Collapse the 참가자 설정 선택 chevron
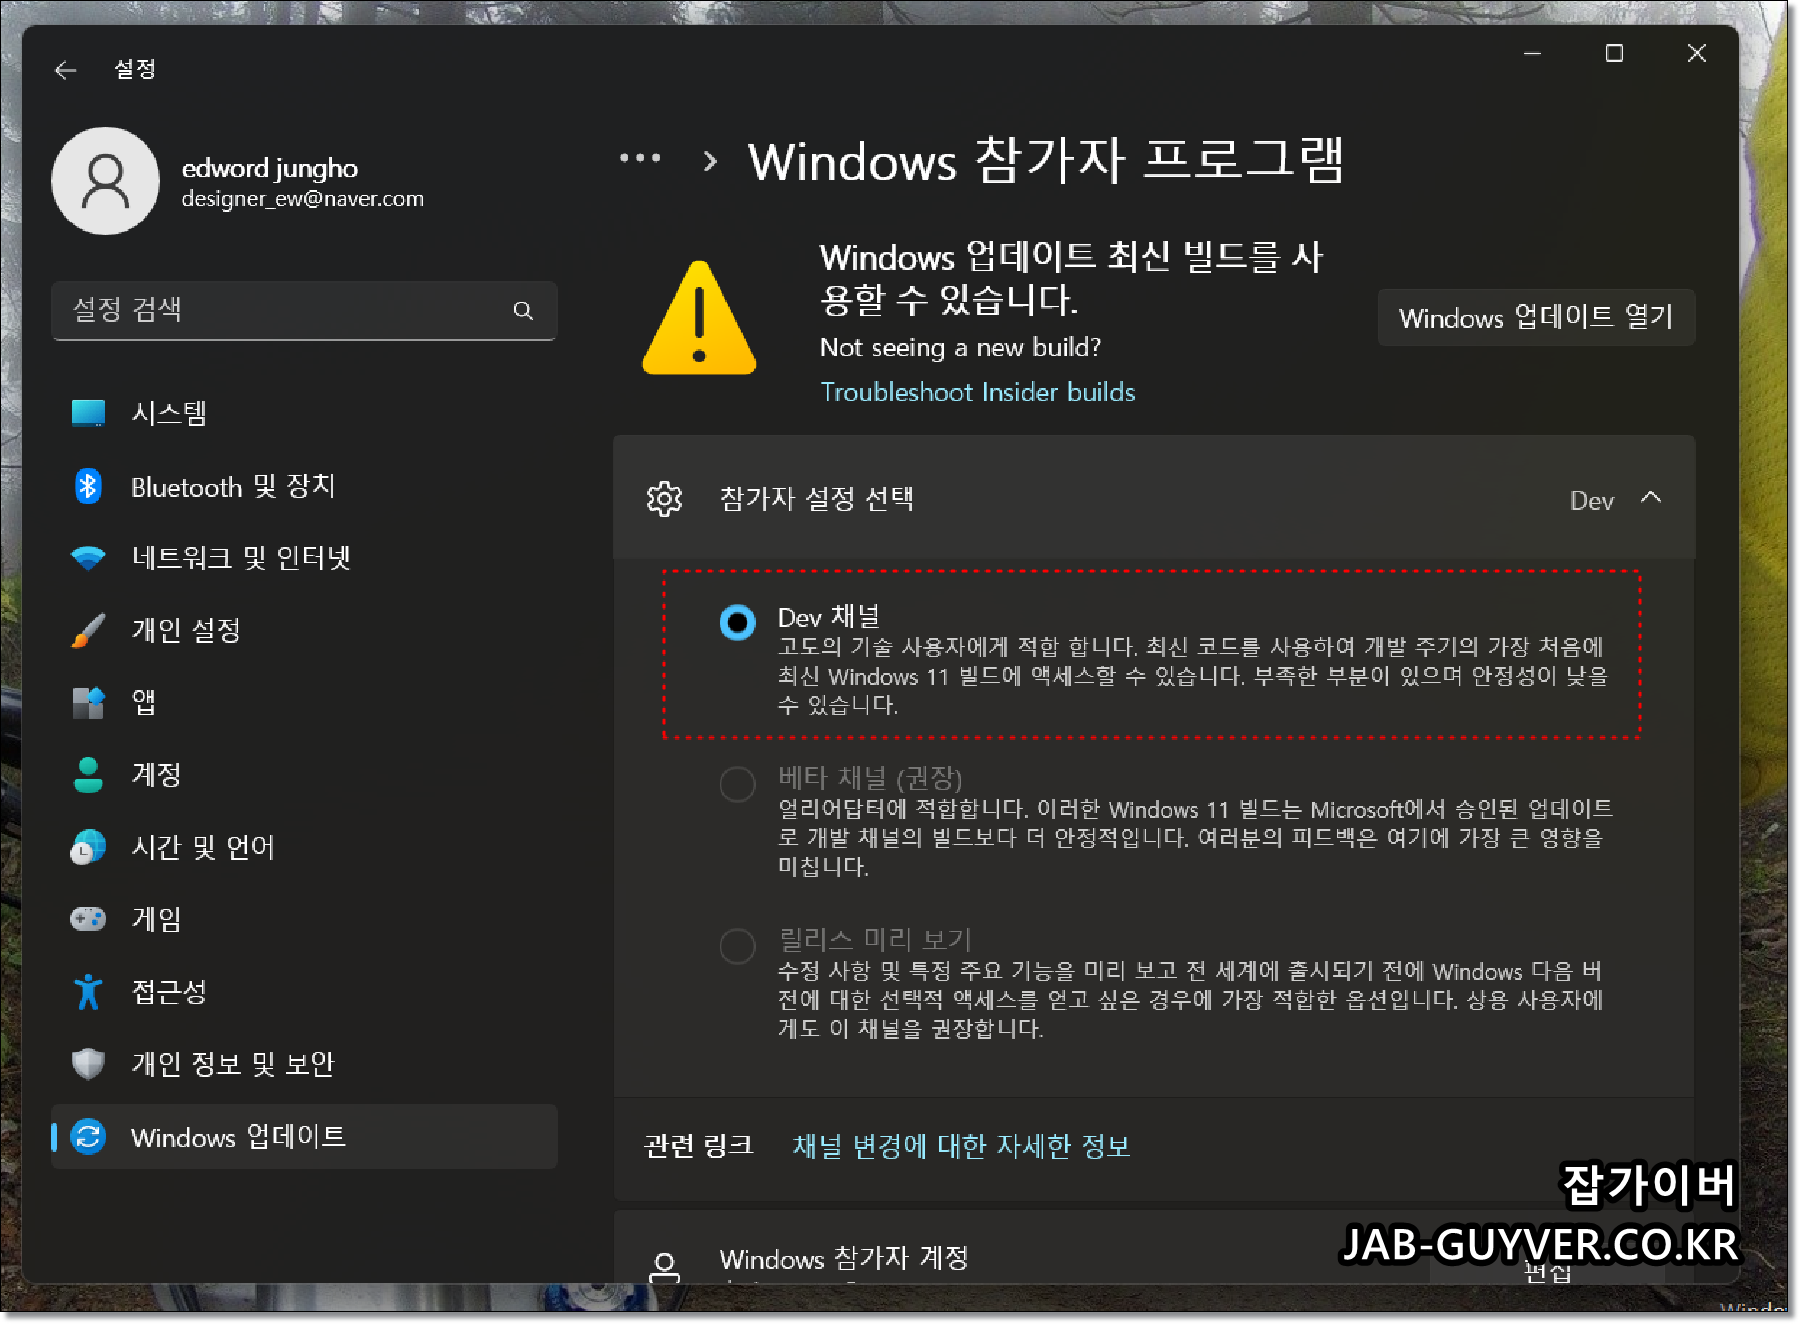The height and width of the screenshot is (1324, 1800). (x=1651, y=498)
